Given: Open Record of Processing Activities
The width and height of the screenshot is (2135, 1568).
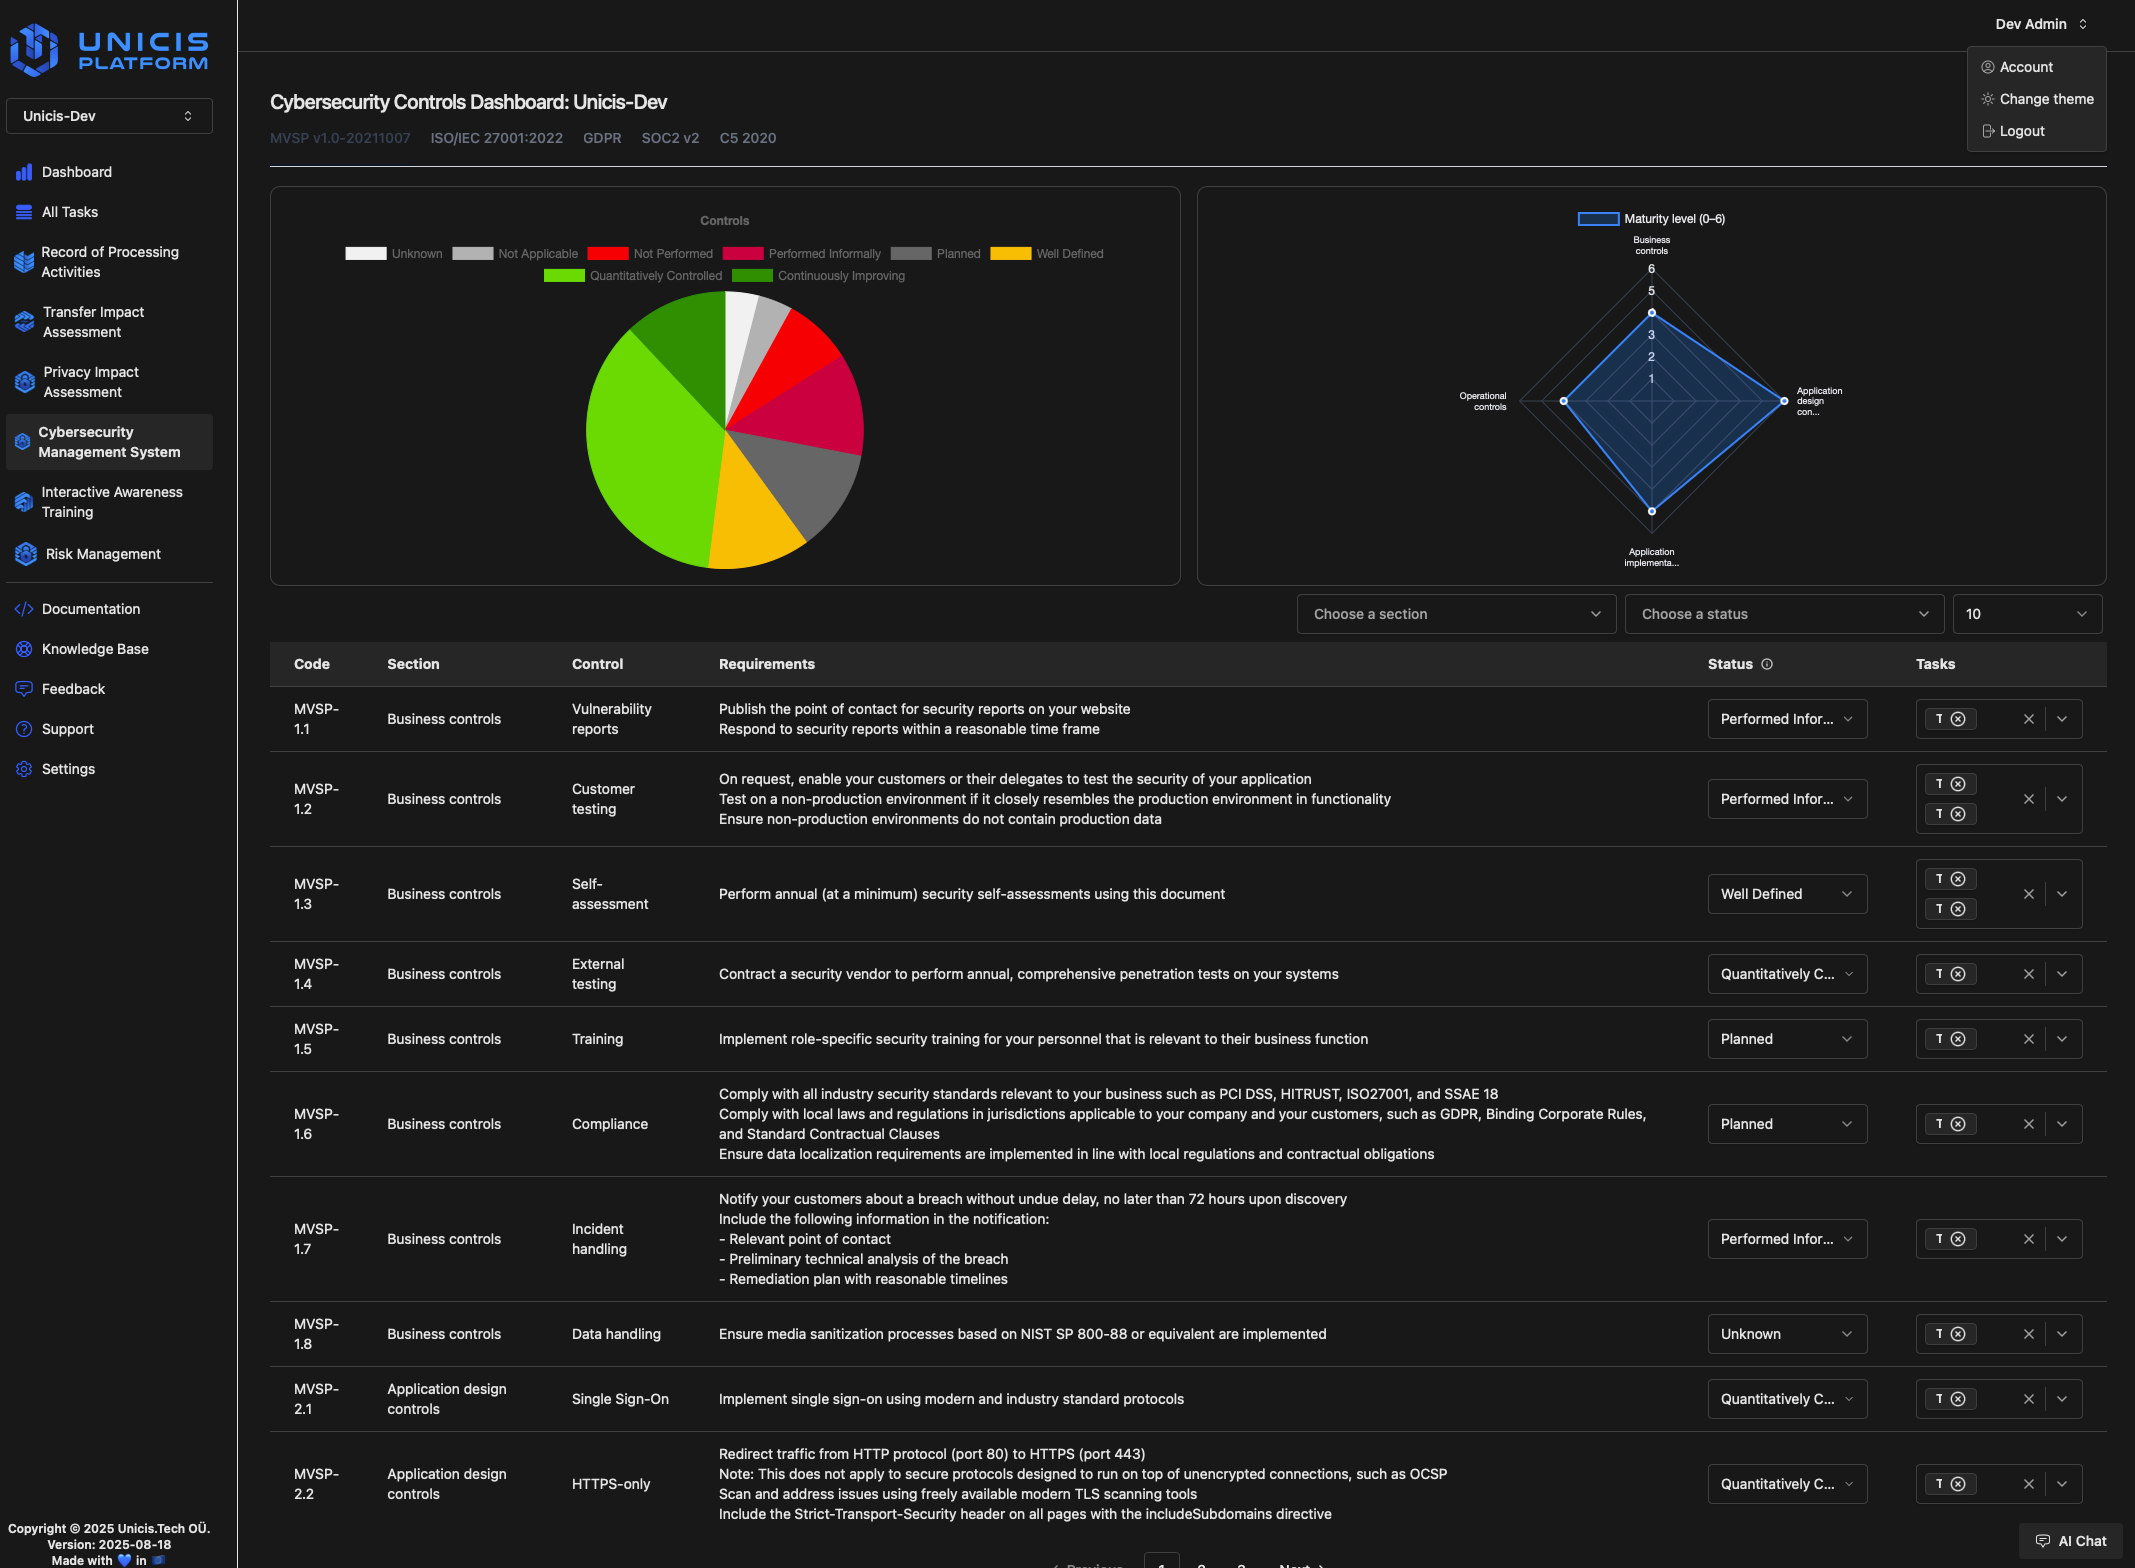Looking at the screenshot, I should pyautogui.click(x=110, y=261).
